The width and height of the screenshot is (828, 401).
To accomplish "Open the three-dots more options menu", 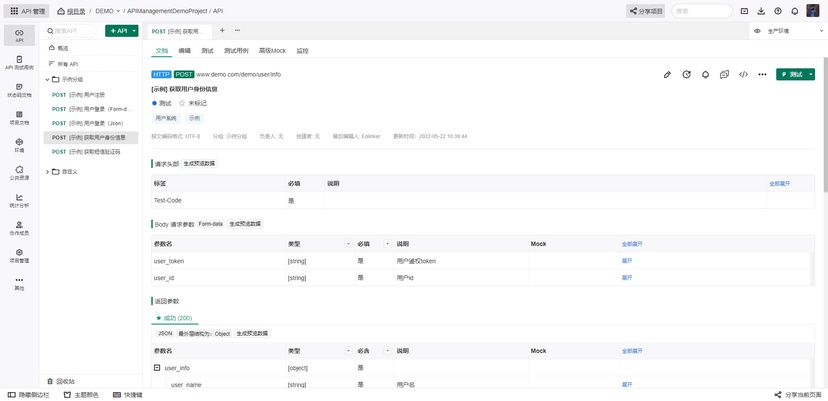I will pos(762,74).
